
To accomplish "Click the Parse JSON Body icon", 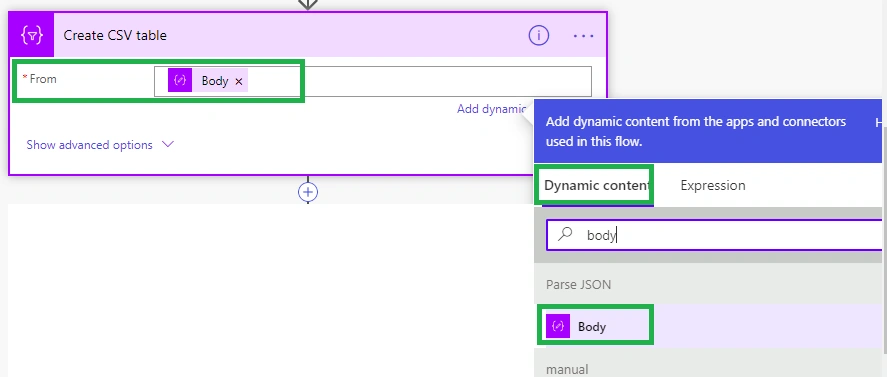I will pyautogui.click(x=558, y=326).
